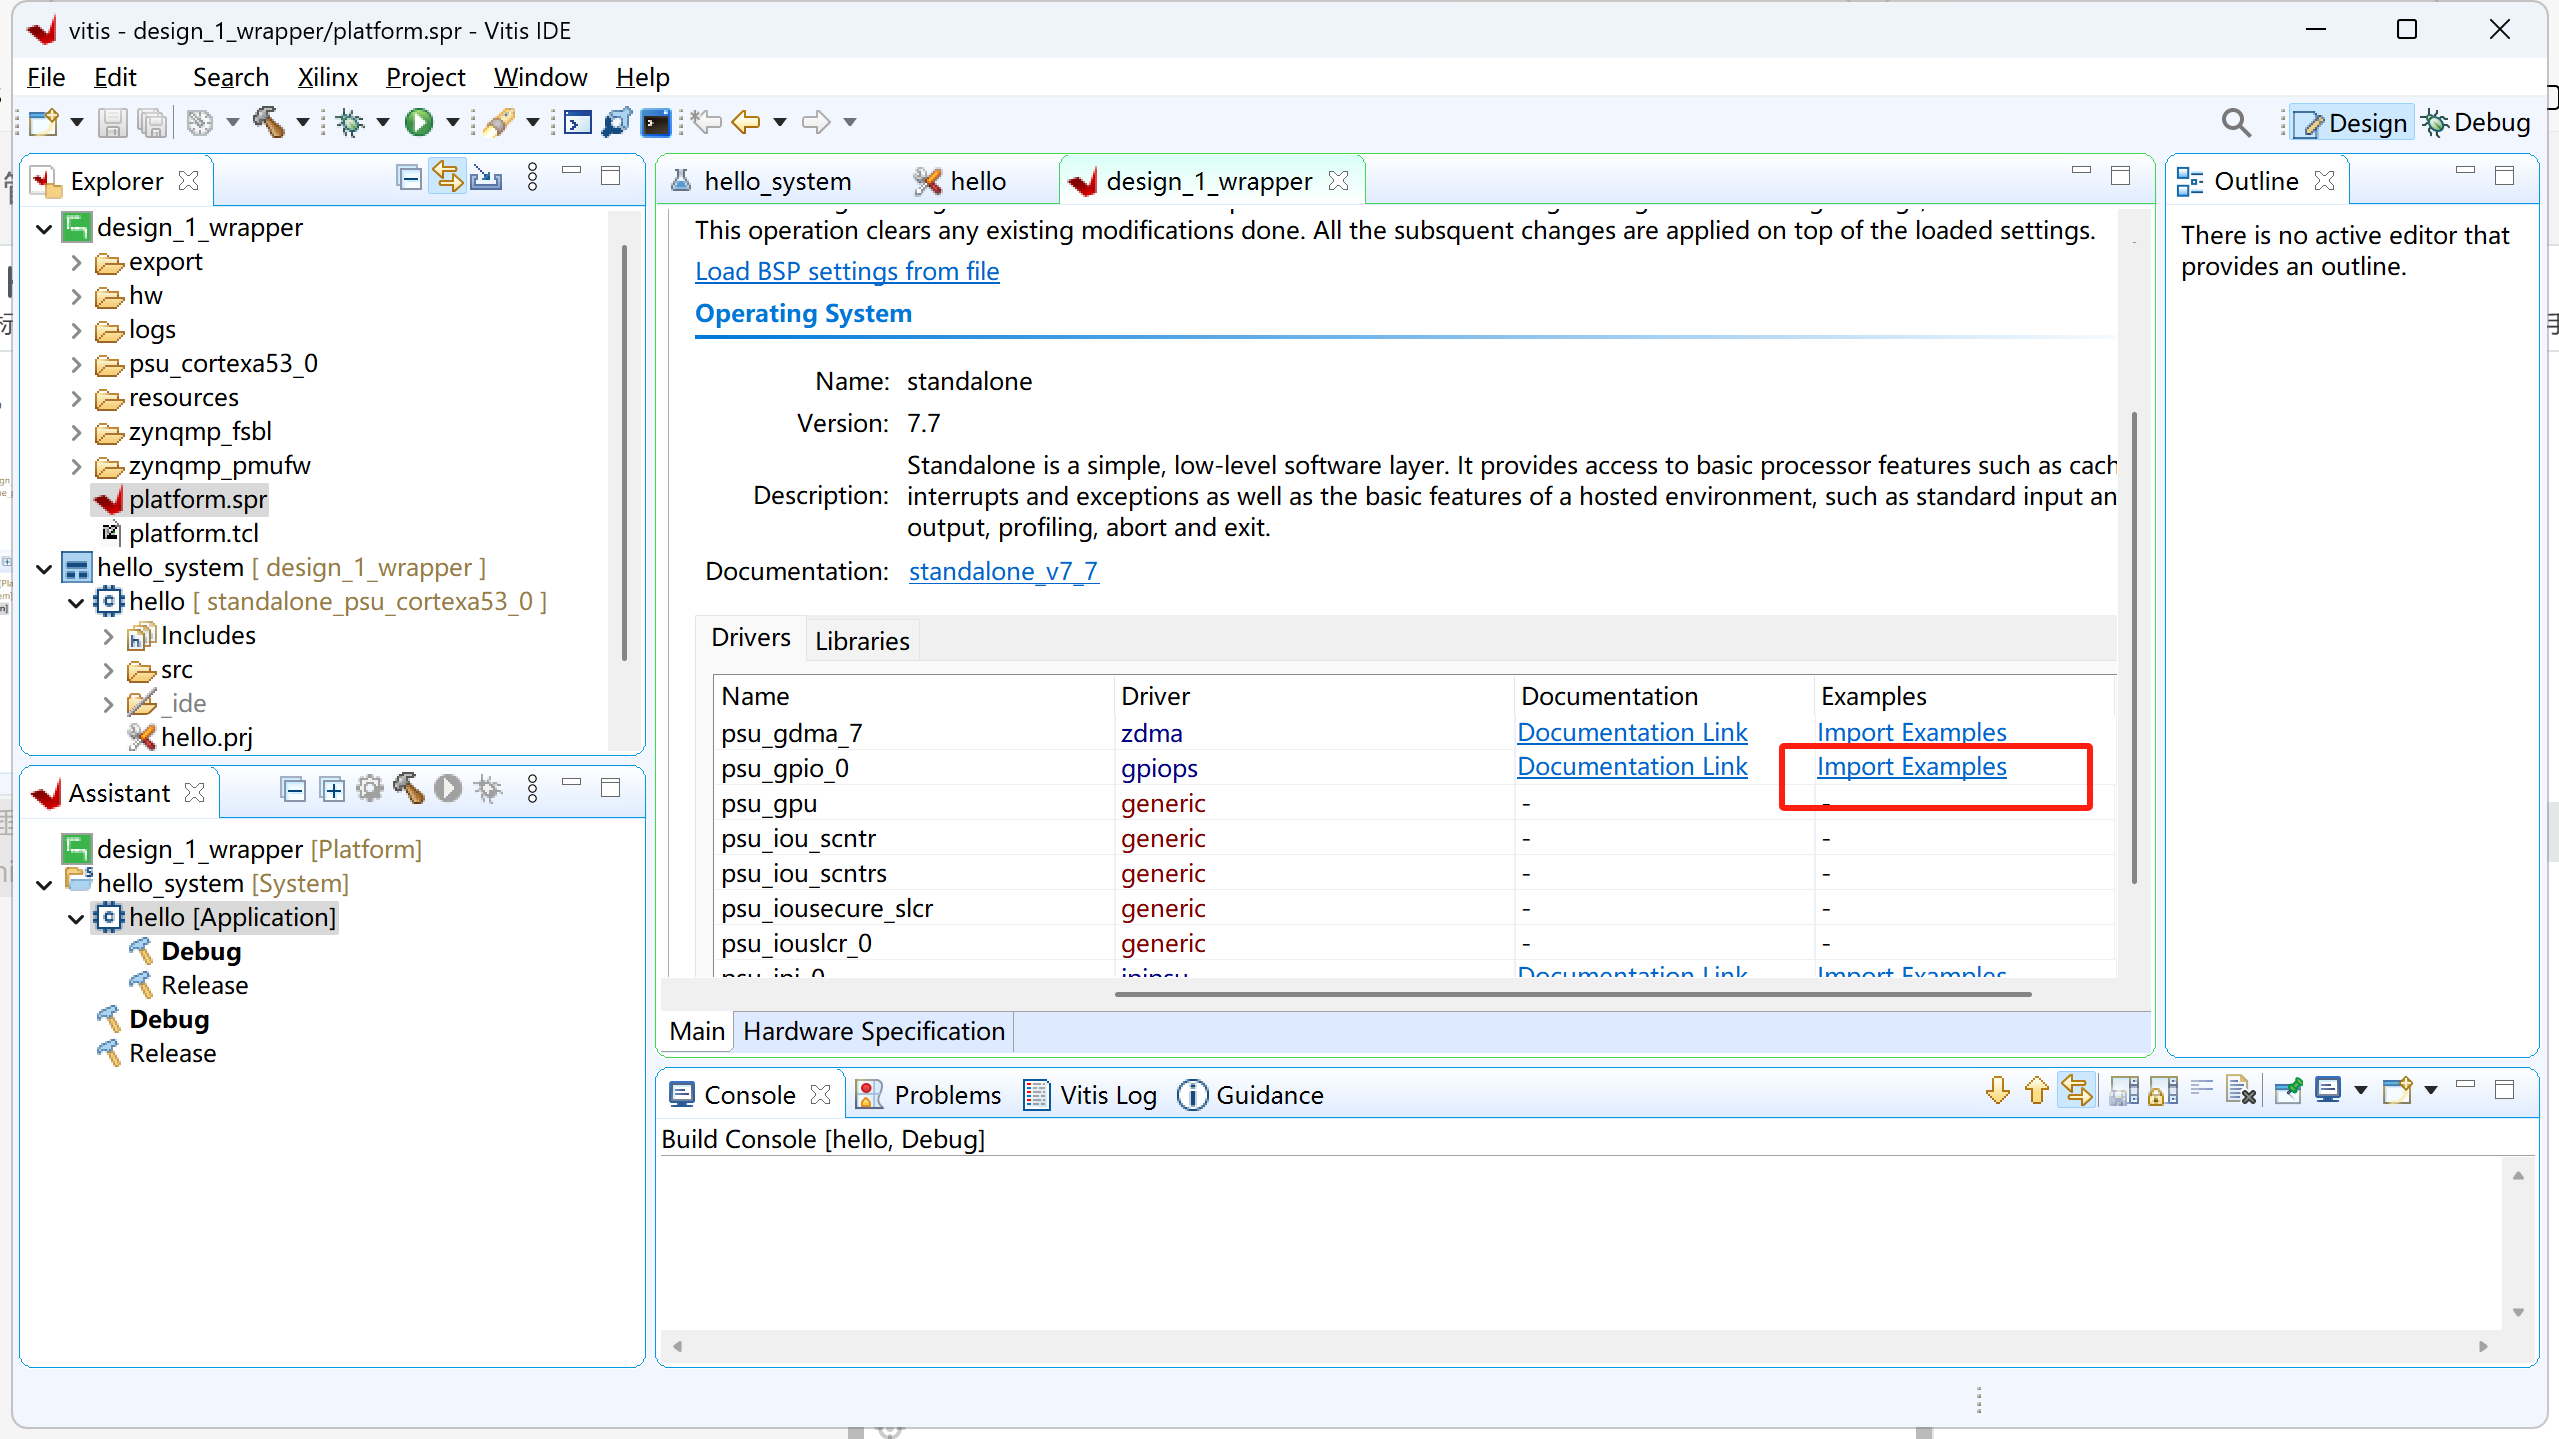The height and width of the screenshot is (1439, 2559).
Task: Toggle Scroll Lock in the Console toolbar
Action: pos(2162,1091)
